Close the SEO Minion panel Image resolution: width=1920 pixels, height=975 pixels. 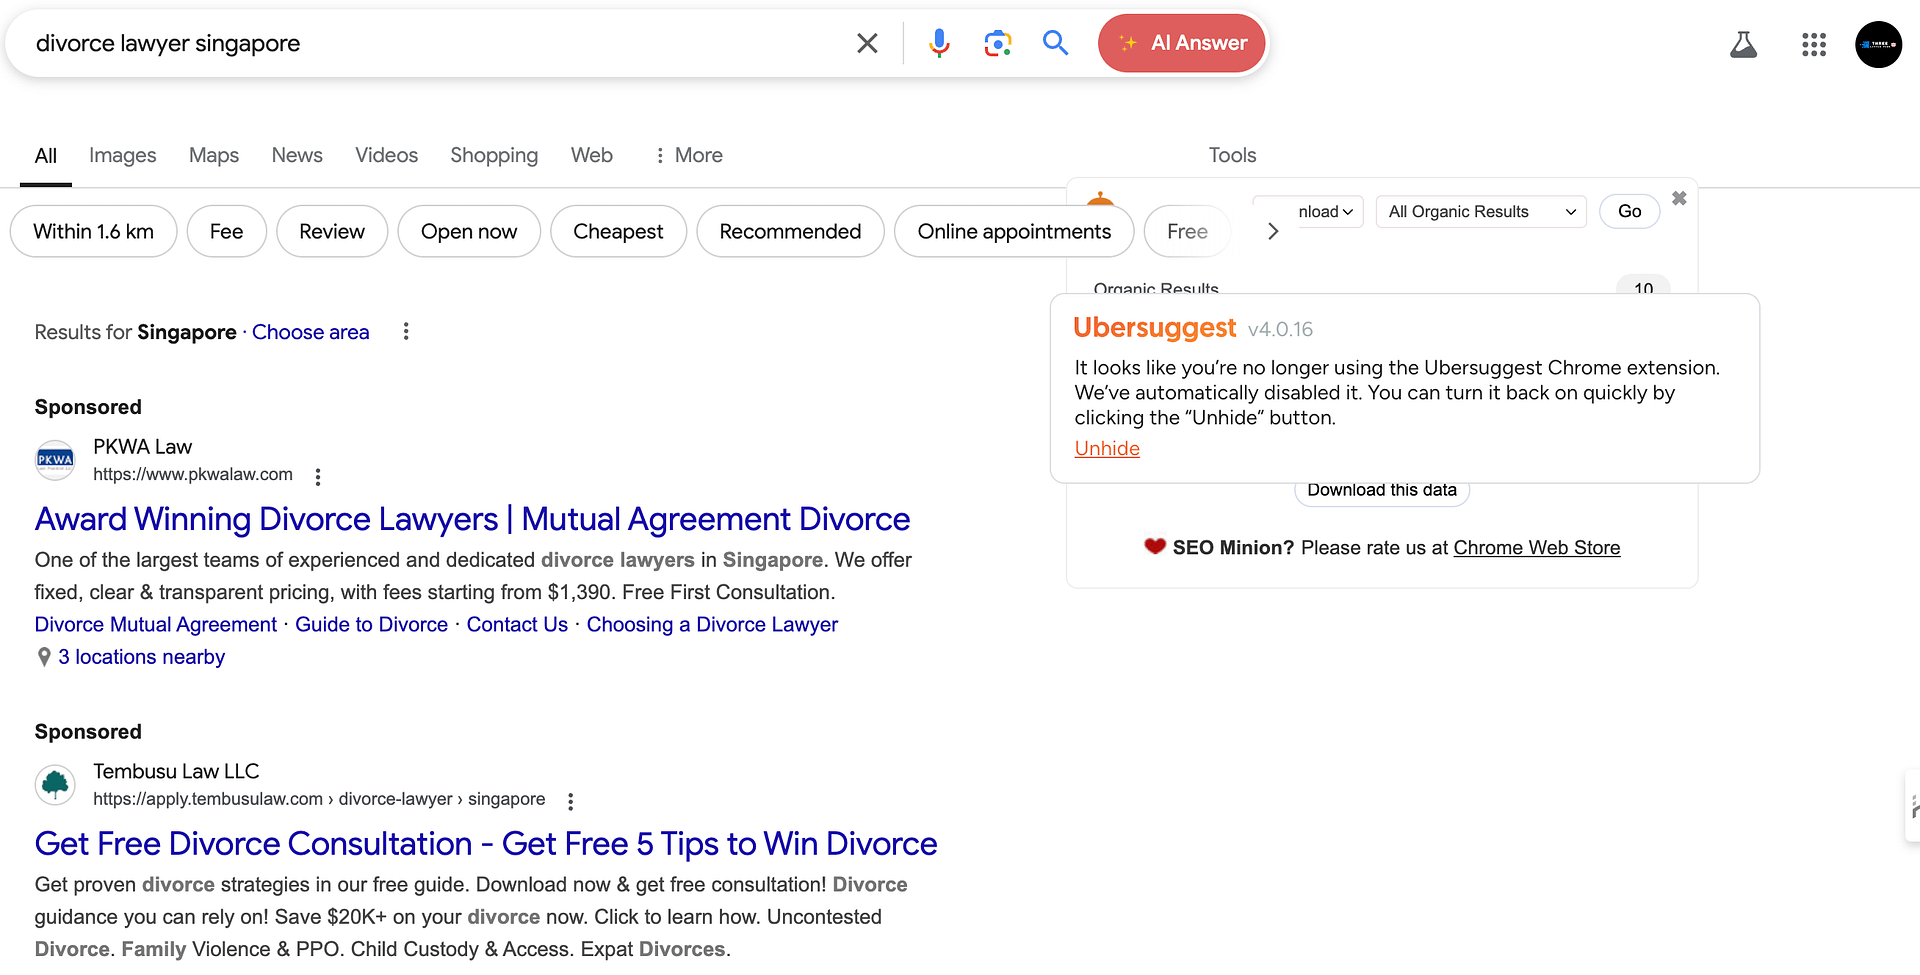pyautogui.click(x=1679, y=199)
